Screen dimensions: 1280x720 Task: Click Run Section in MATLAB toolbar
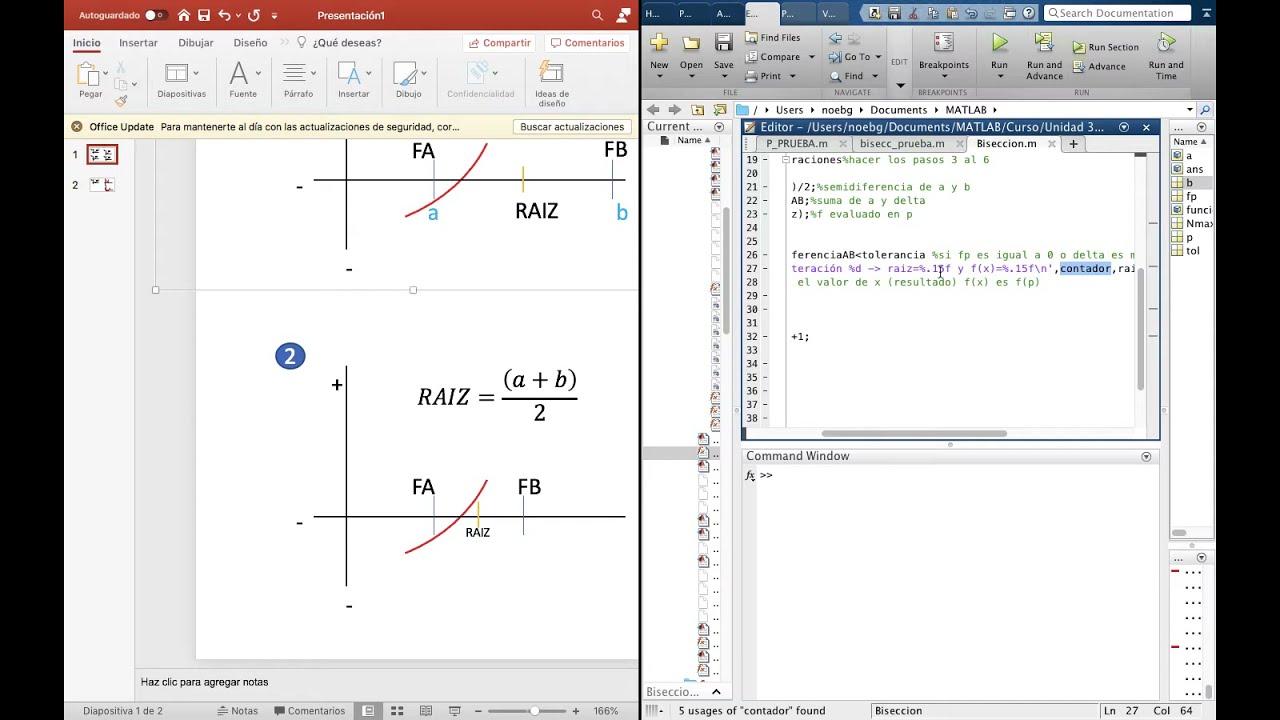pyautogui.click(x=1106, y=47)
